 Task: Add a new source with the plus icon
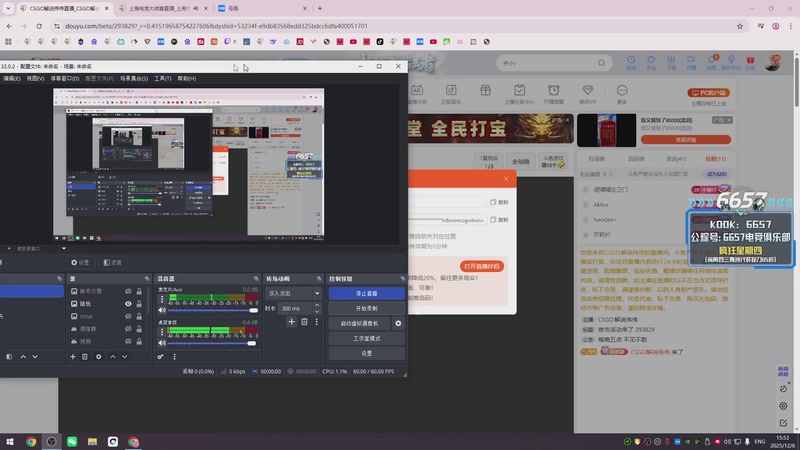click(72, 357)
